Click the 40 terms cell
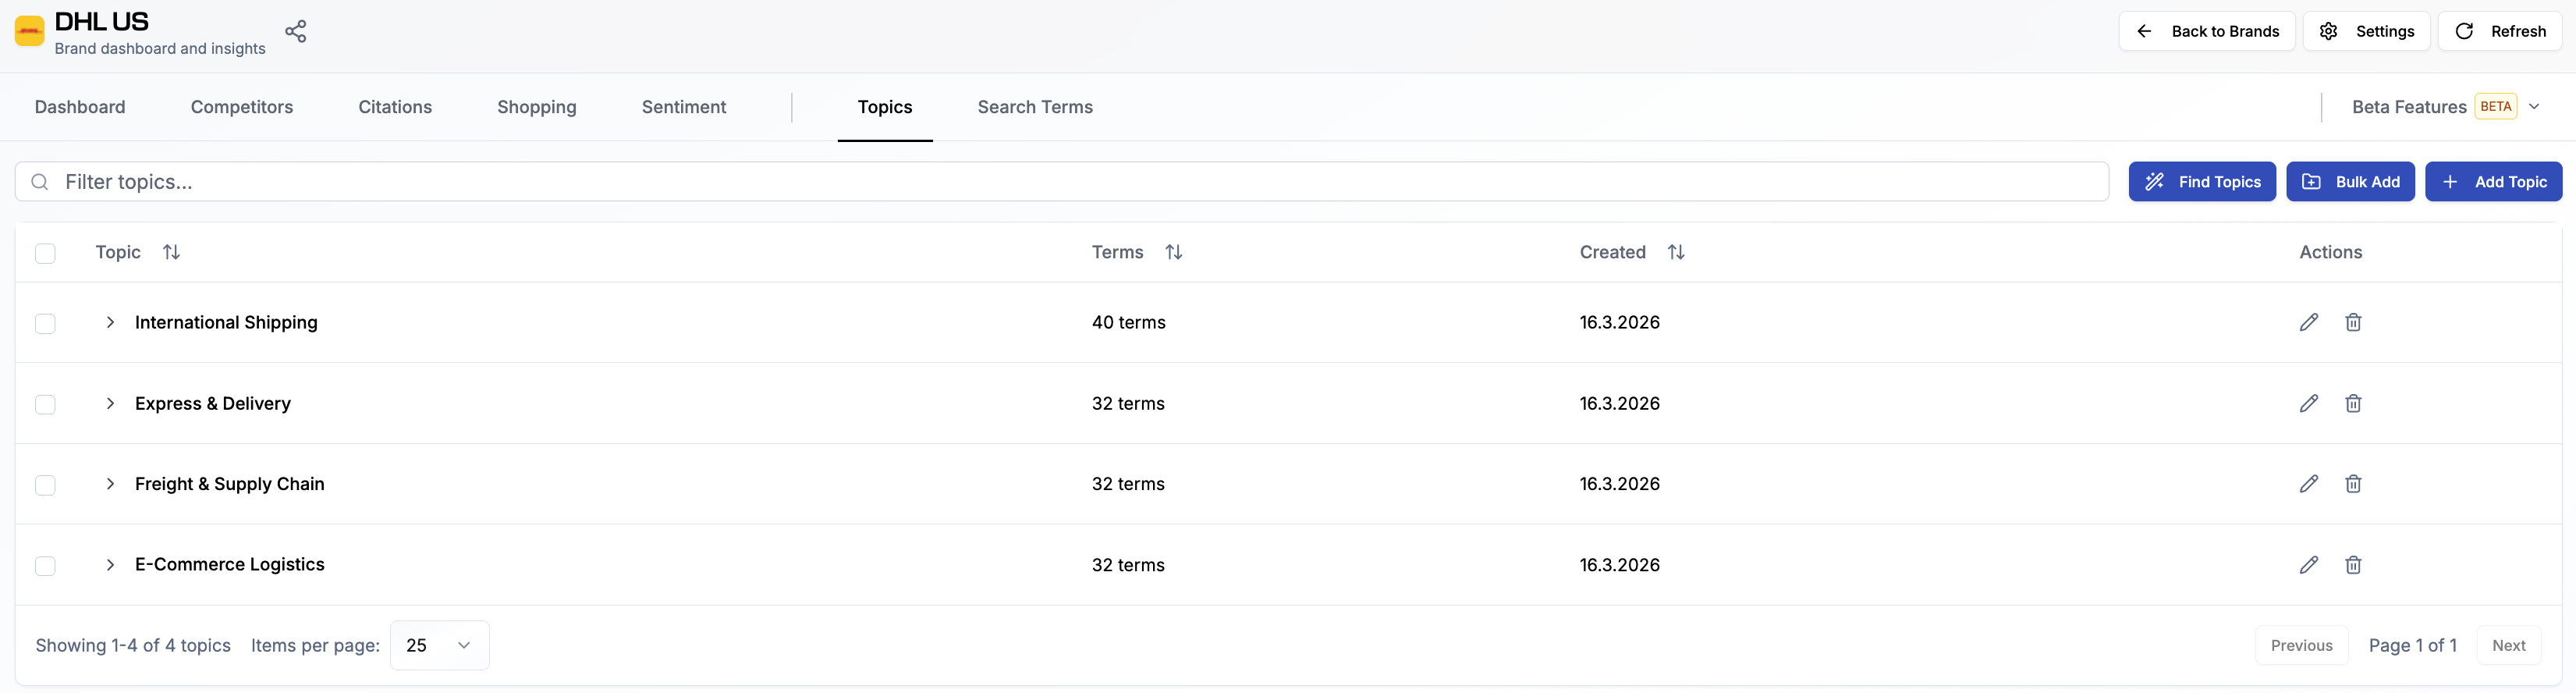2576x693 pixels. 1129,322
